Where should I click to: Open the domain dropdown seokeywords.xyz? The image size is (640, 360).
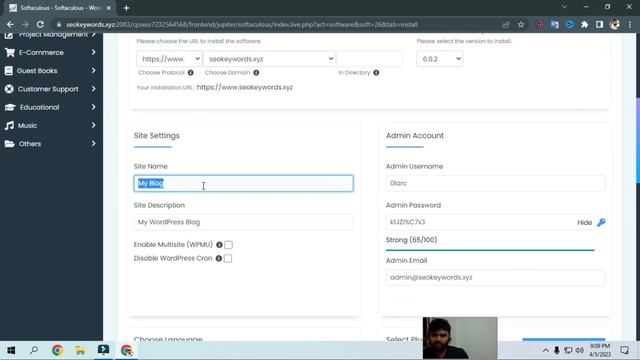[269, 59]
